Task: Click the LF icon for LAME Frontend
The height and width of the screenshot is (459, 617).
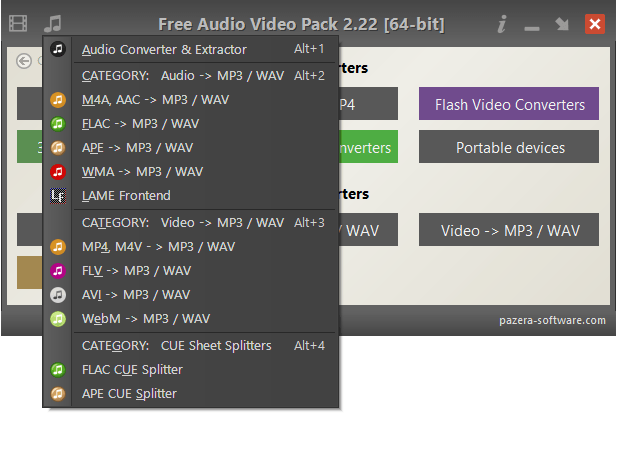Action: [58, 196]
